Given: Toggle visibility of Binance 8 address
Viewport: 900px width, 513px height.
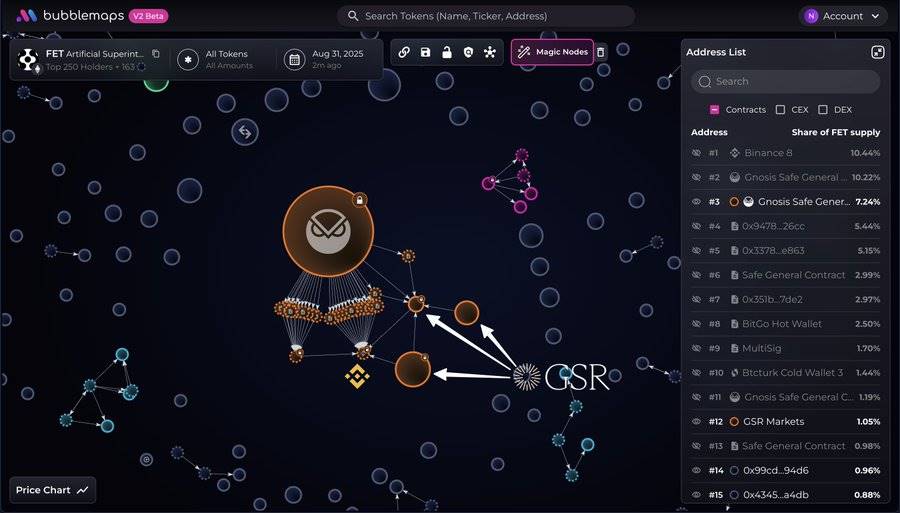Looking at the screenshot, I should [697, 153].
